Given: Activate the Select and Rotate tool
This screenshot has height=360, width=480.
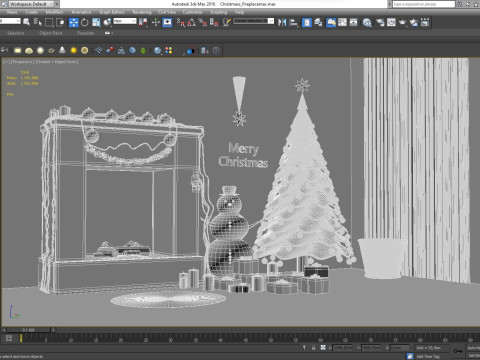Looking at the screenshot, I should [x=85, y=22].
